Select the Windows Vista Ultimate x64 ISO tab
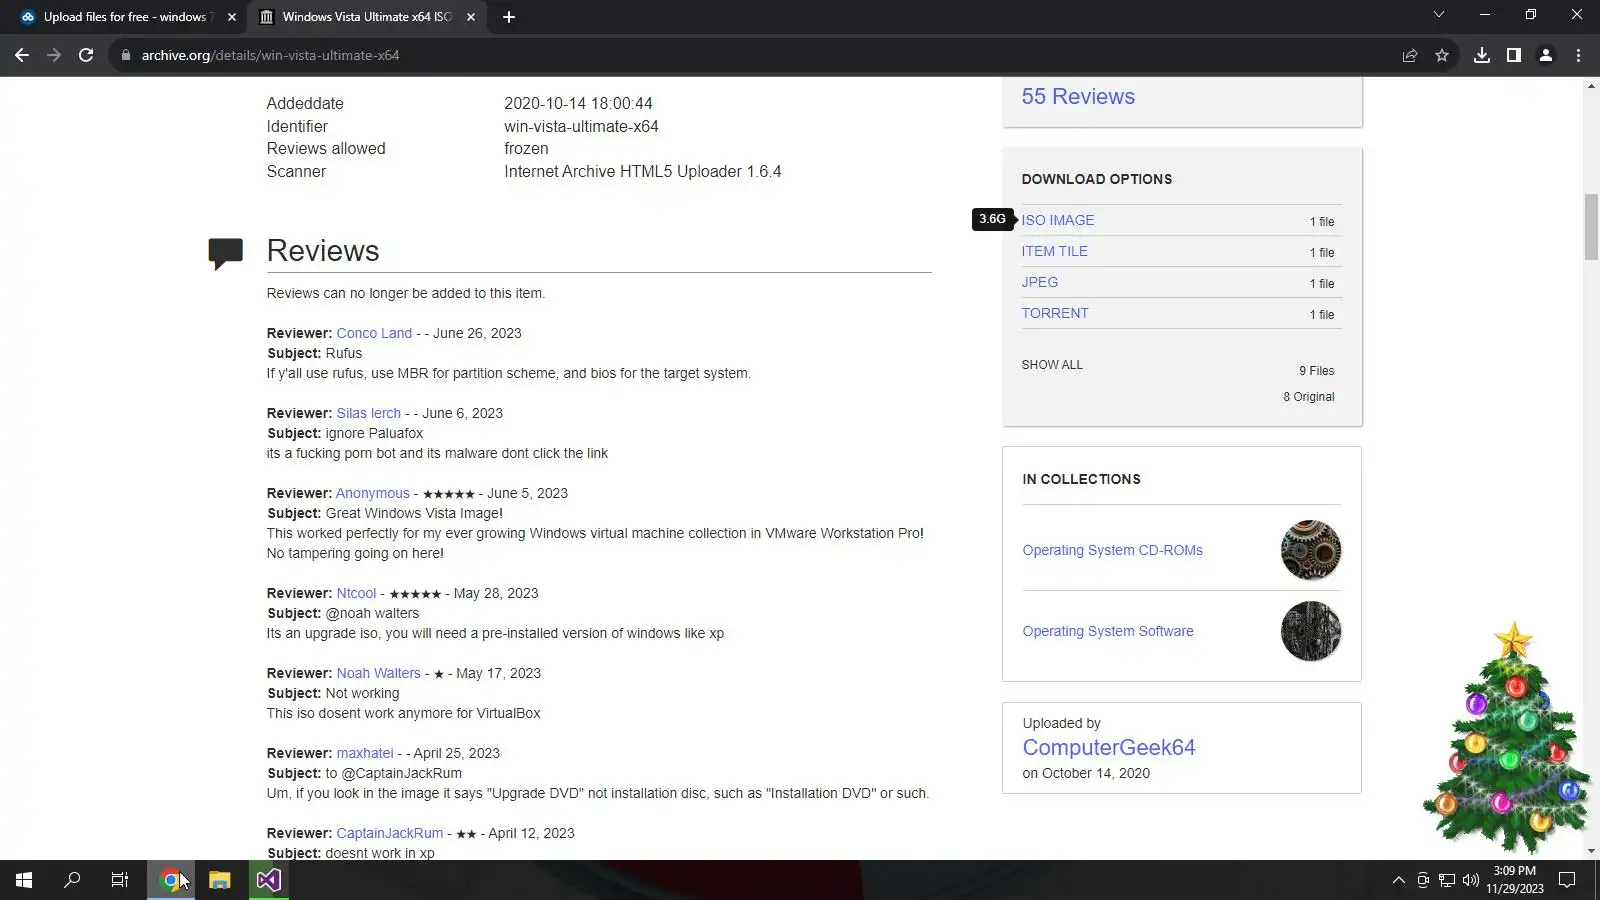The height and width of the screenshot is (900, 1600). click(368, 17)
